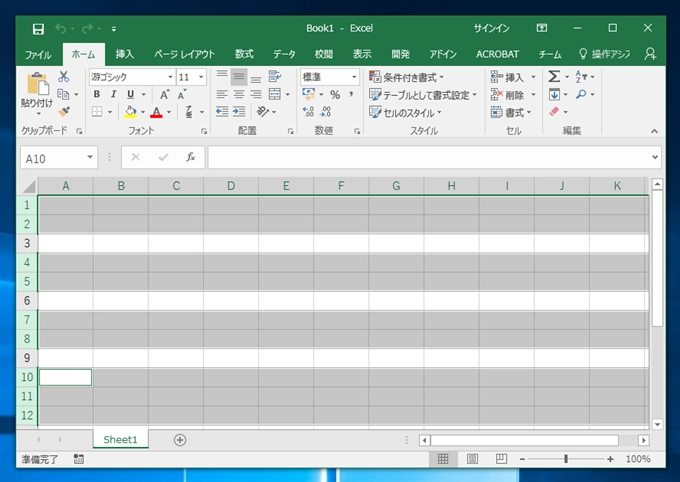This screenshot has width=680, height=482.
Task: Open テーブルとして書式設定 dropdown
Action: click(423, 95)
